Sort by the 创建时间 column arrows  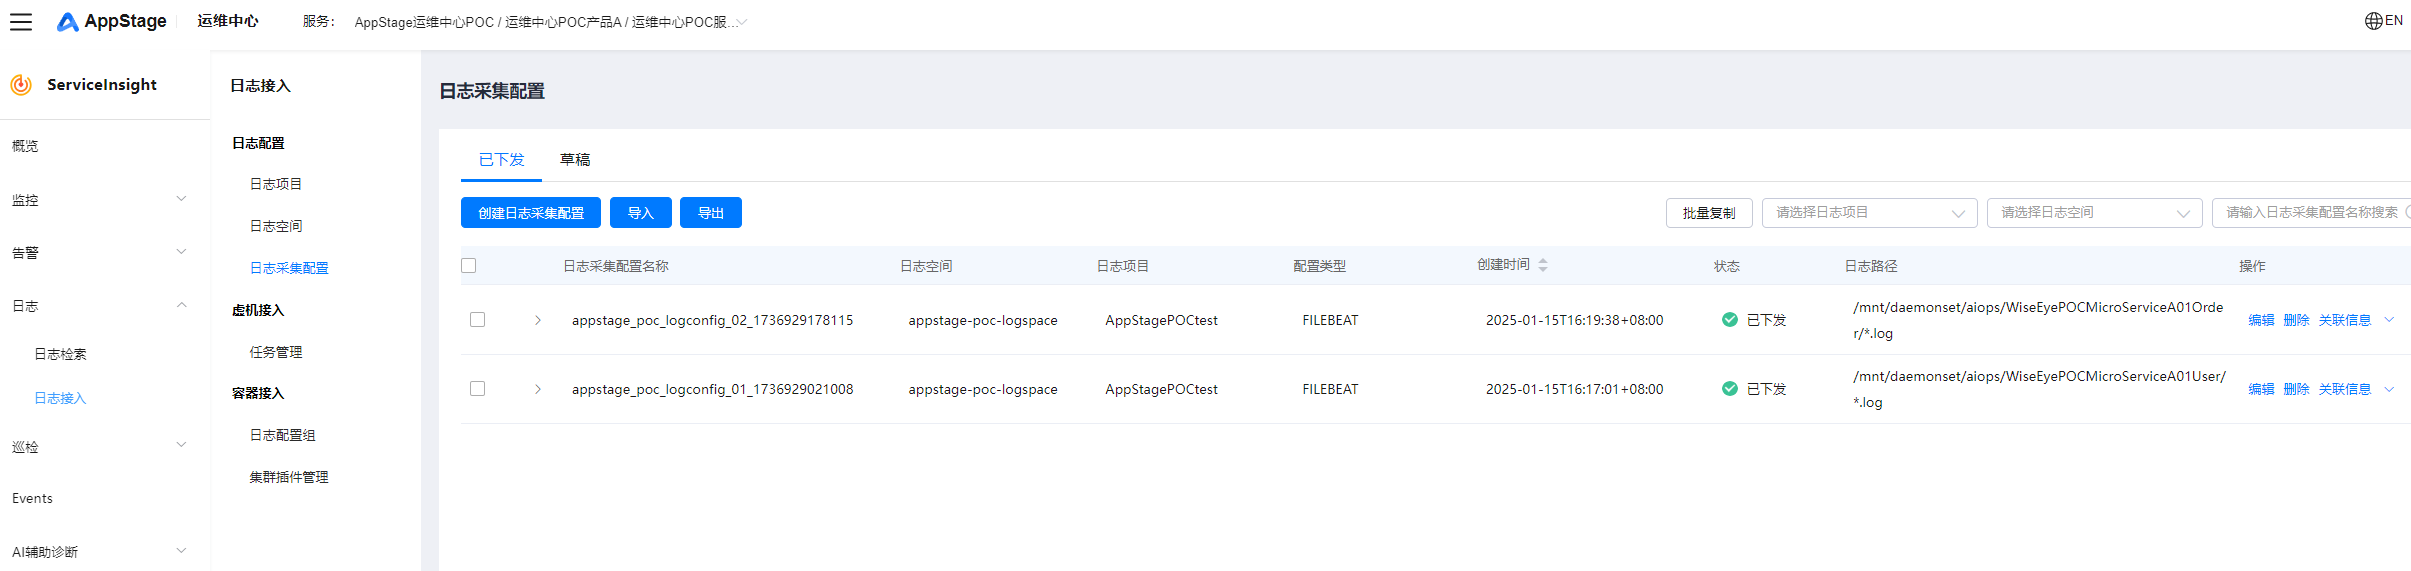coord(1543,265)
